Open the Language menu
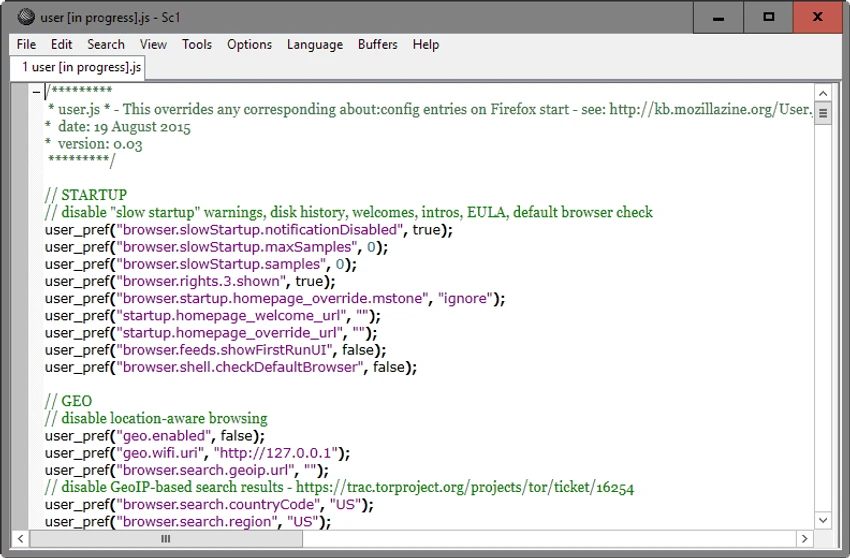The image size is (850, 558). (x=315, y=44)
